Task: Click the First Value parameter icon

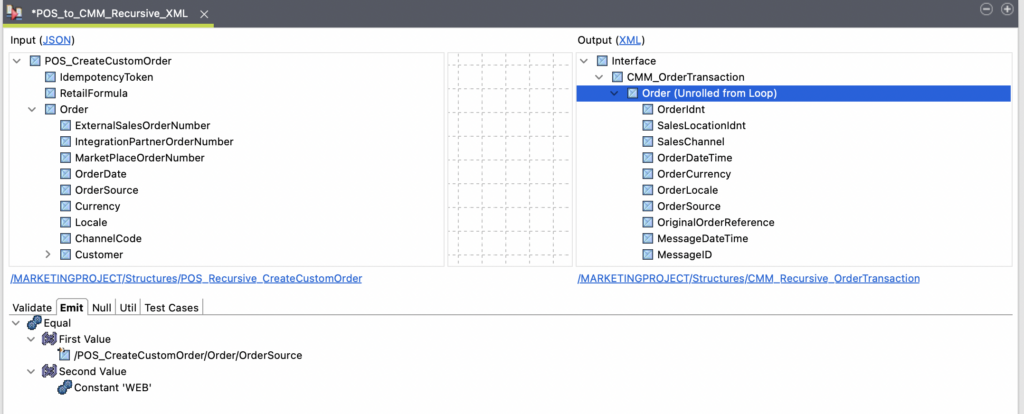Action: (49, 339)
